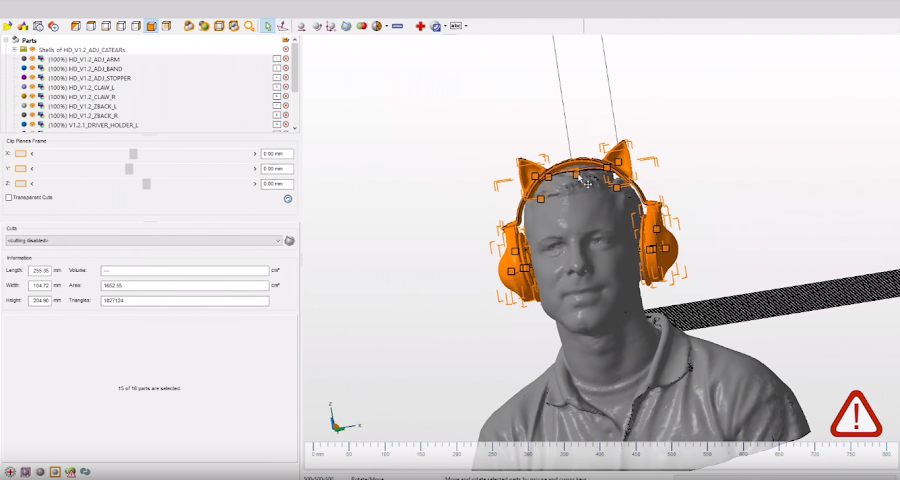Click the Y clip plane slider handle
This screenshot has height=480, width=900.
pos(129,168)
